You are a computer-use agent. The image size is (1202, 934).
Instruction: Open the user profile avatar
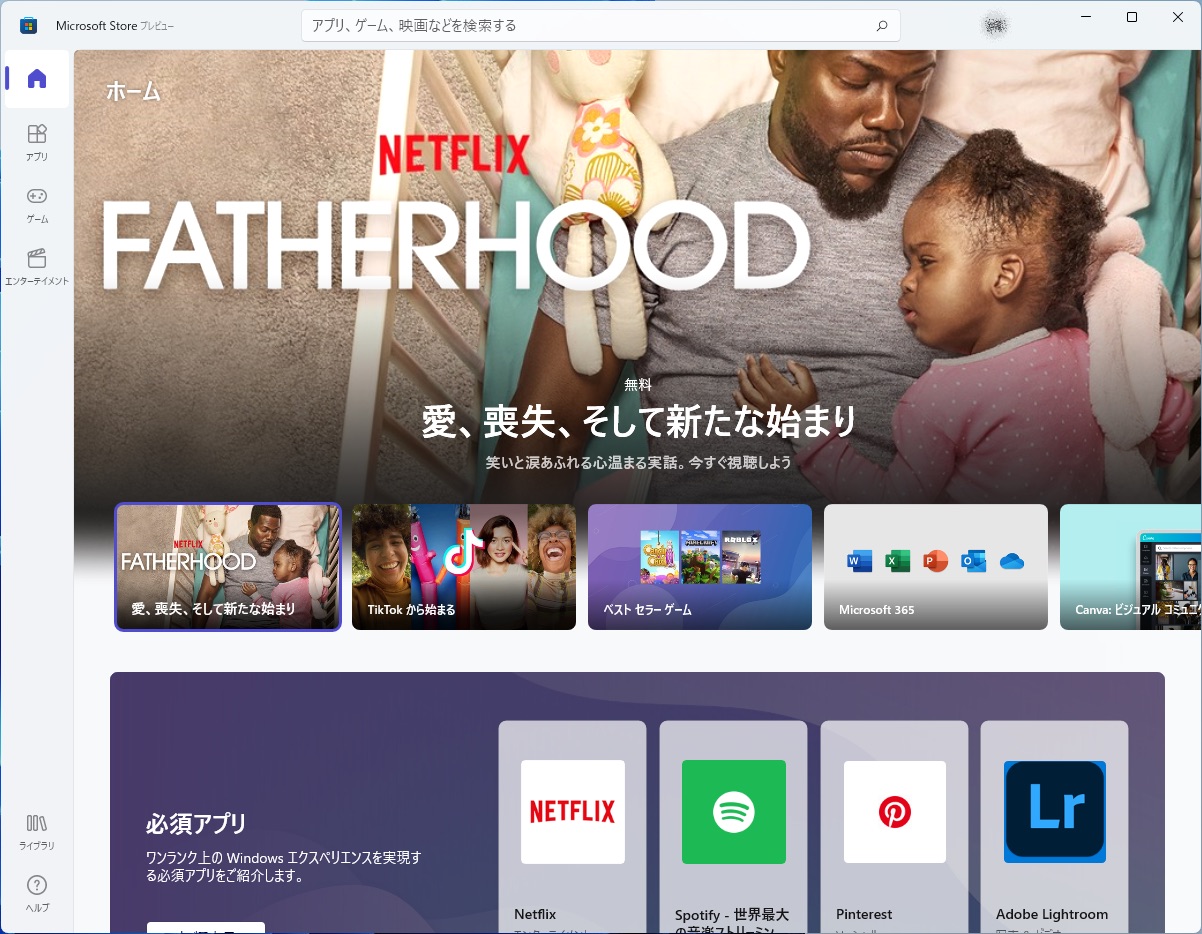point(994,25)
